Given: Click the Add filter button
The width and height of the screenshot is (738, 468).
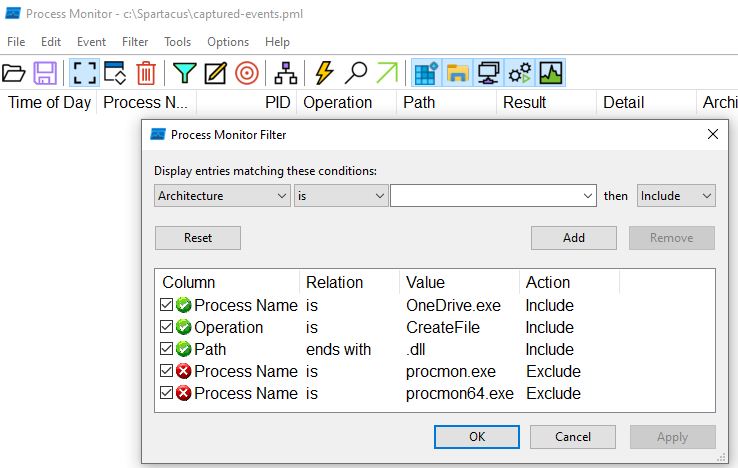Looking at the screenshot, I should 574,238.
